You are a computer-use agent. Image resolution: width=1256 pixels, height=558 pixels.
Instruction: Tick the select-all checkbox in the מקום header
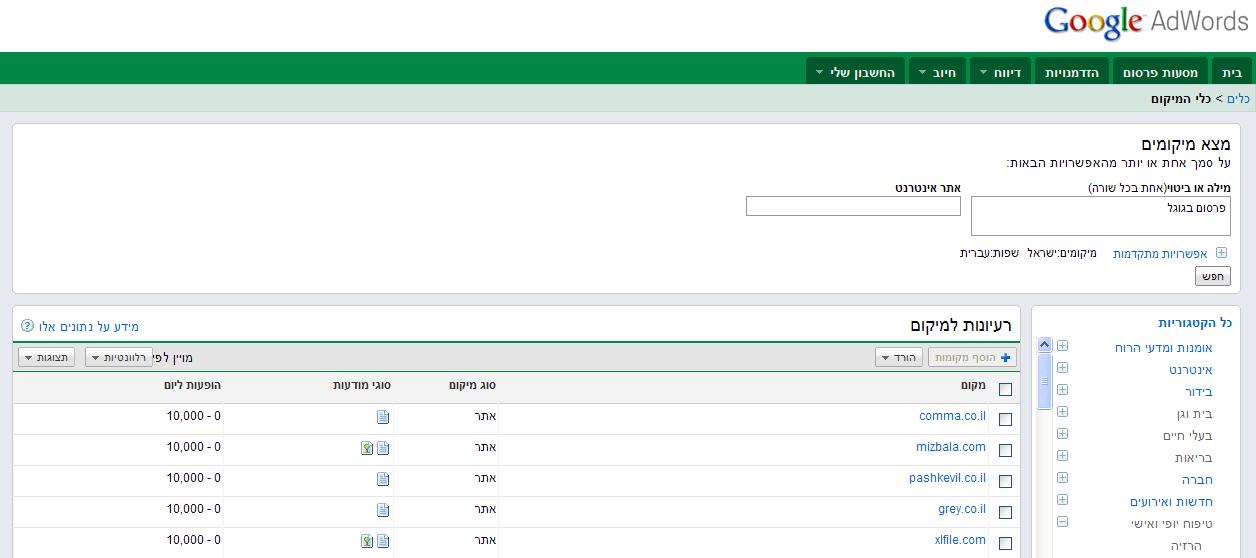tap(1005, 389)
